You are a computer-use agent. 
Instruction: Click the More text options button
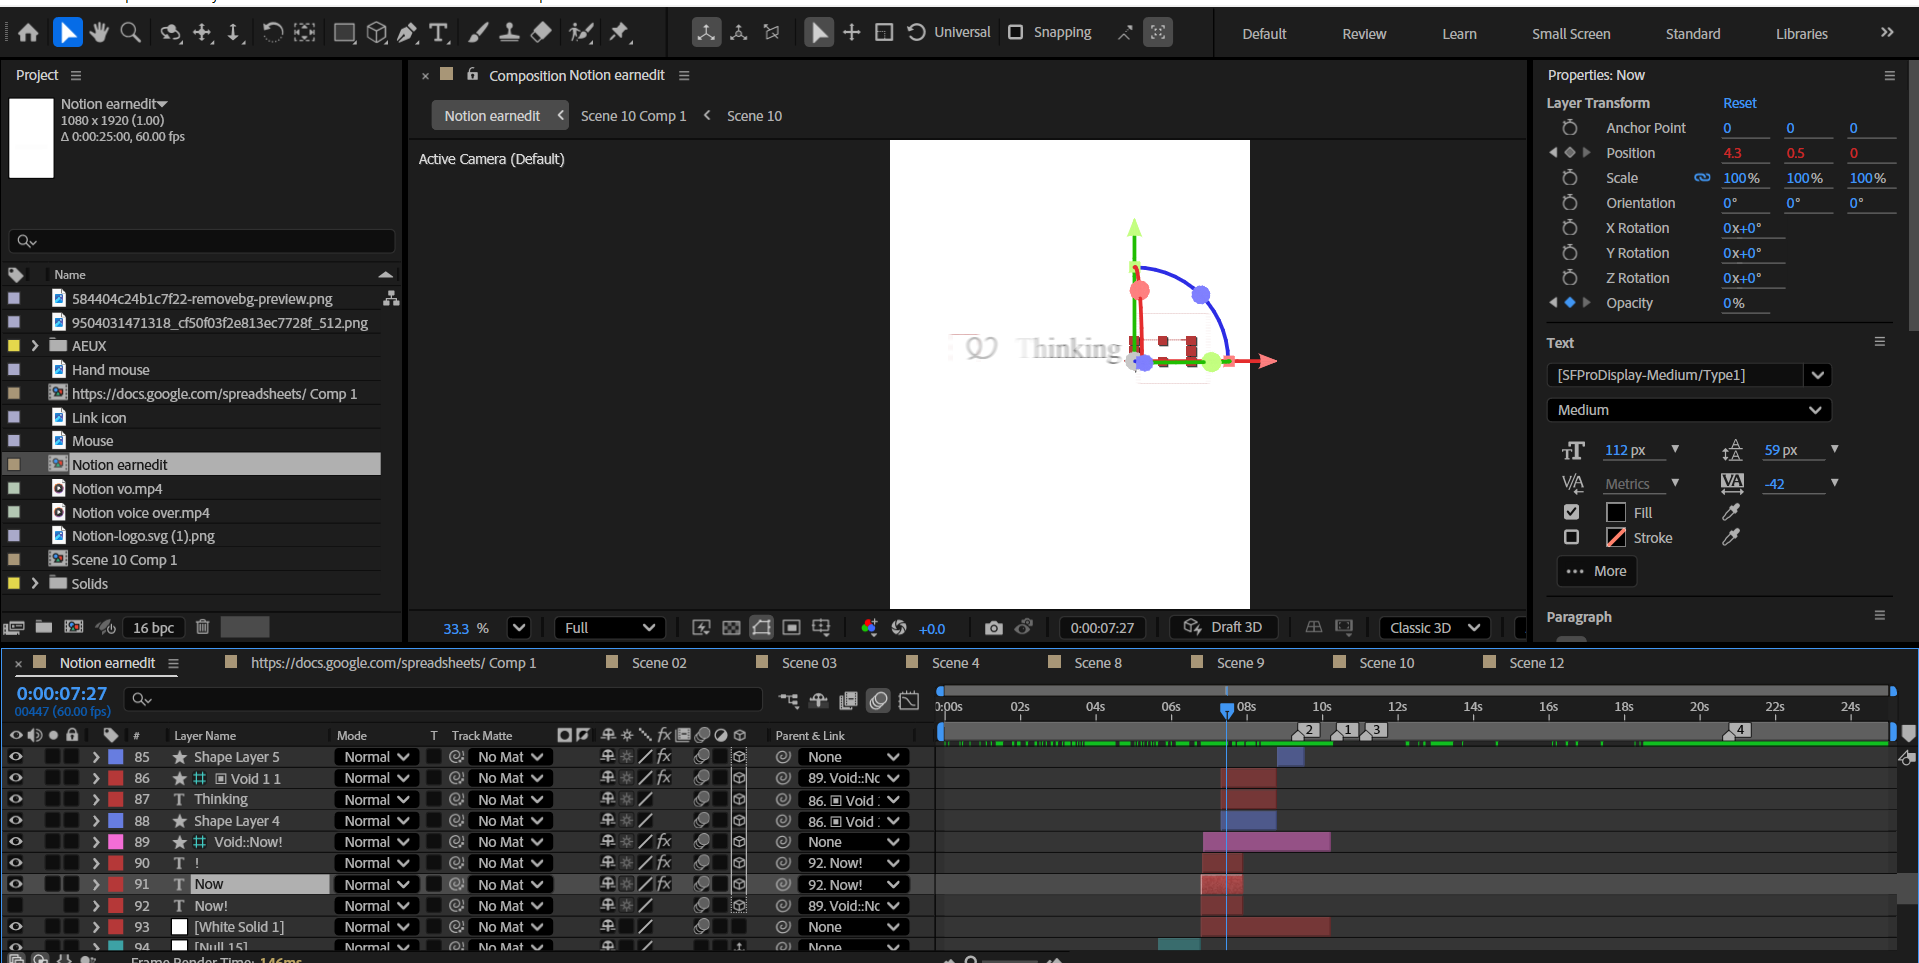tap(1597, 571)
